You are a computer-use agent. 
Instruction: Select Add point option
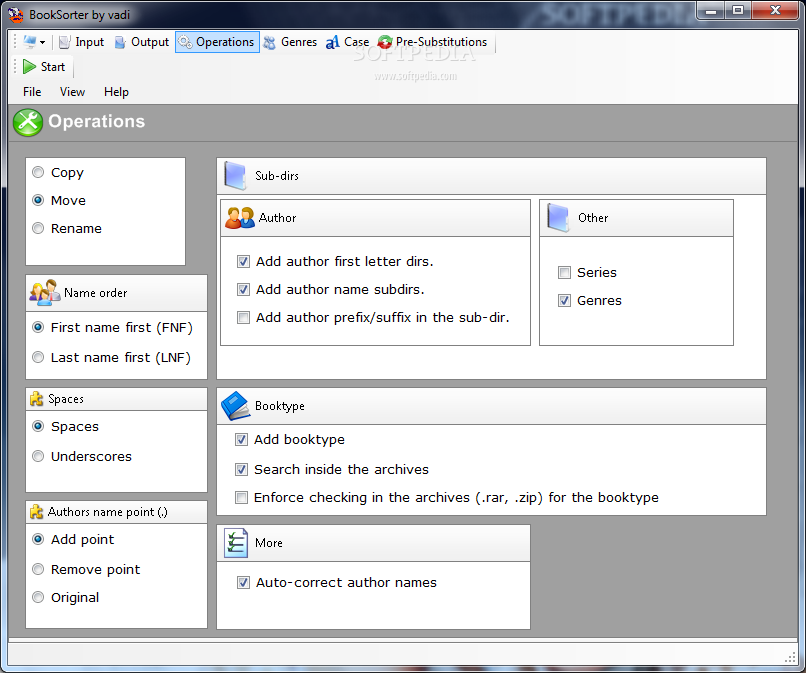[x=38, y=539]
